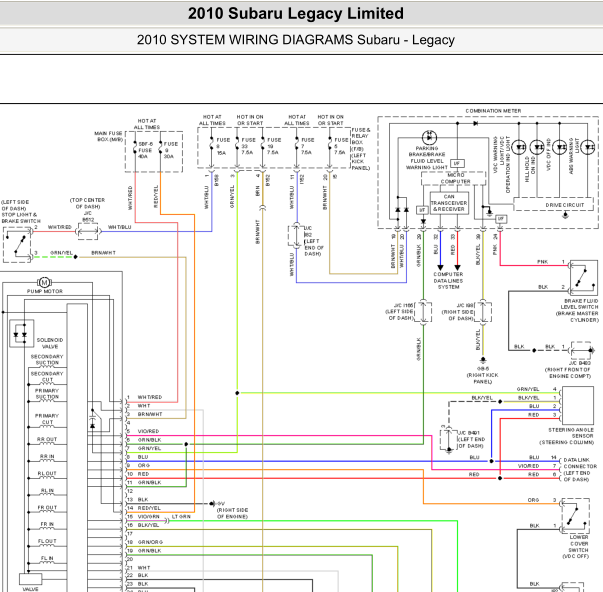The width and height of the screenshot is (603, 592).
Task: Click the FR OUT valve label
Action: point(47,507)
